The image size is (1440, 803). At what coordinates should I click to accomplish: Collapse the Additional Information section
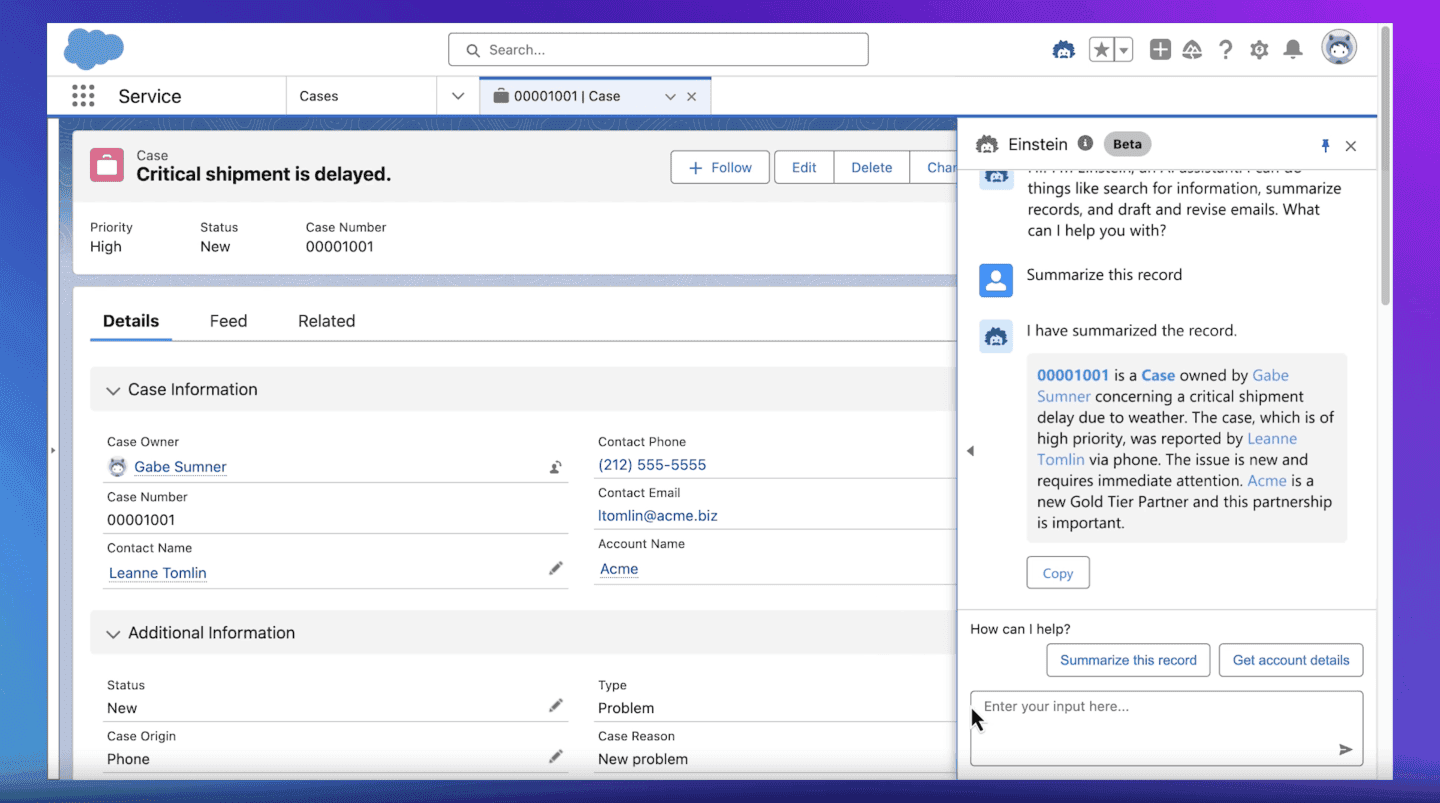point(113,633)
